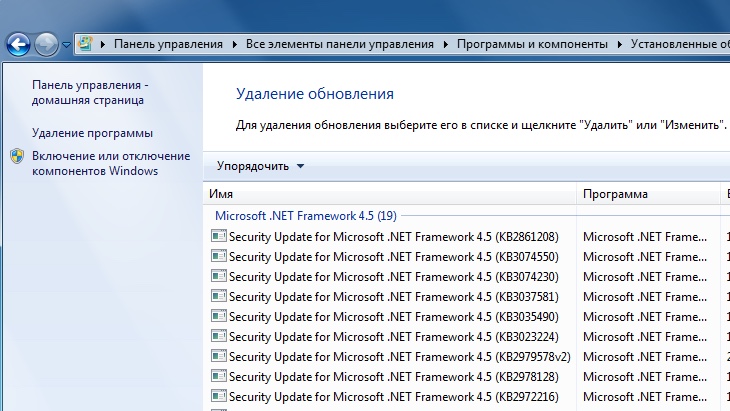
Task: Open "Включение или отключение компонентов Windows" link
Action: [x=110, y=163]
